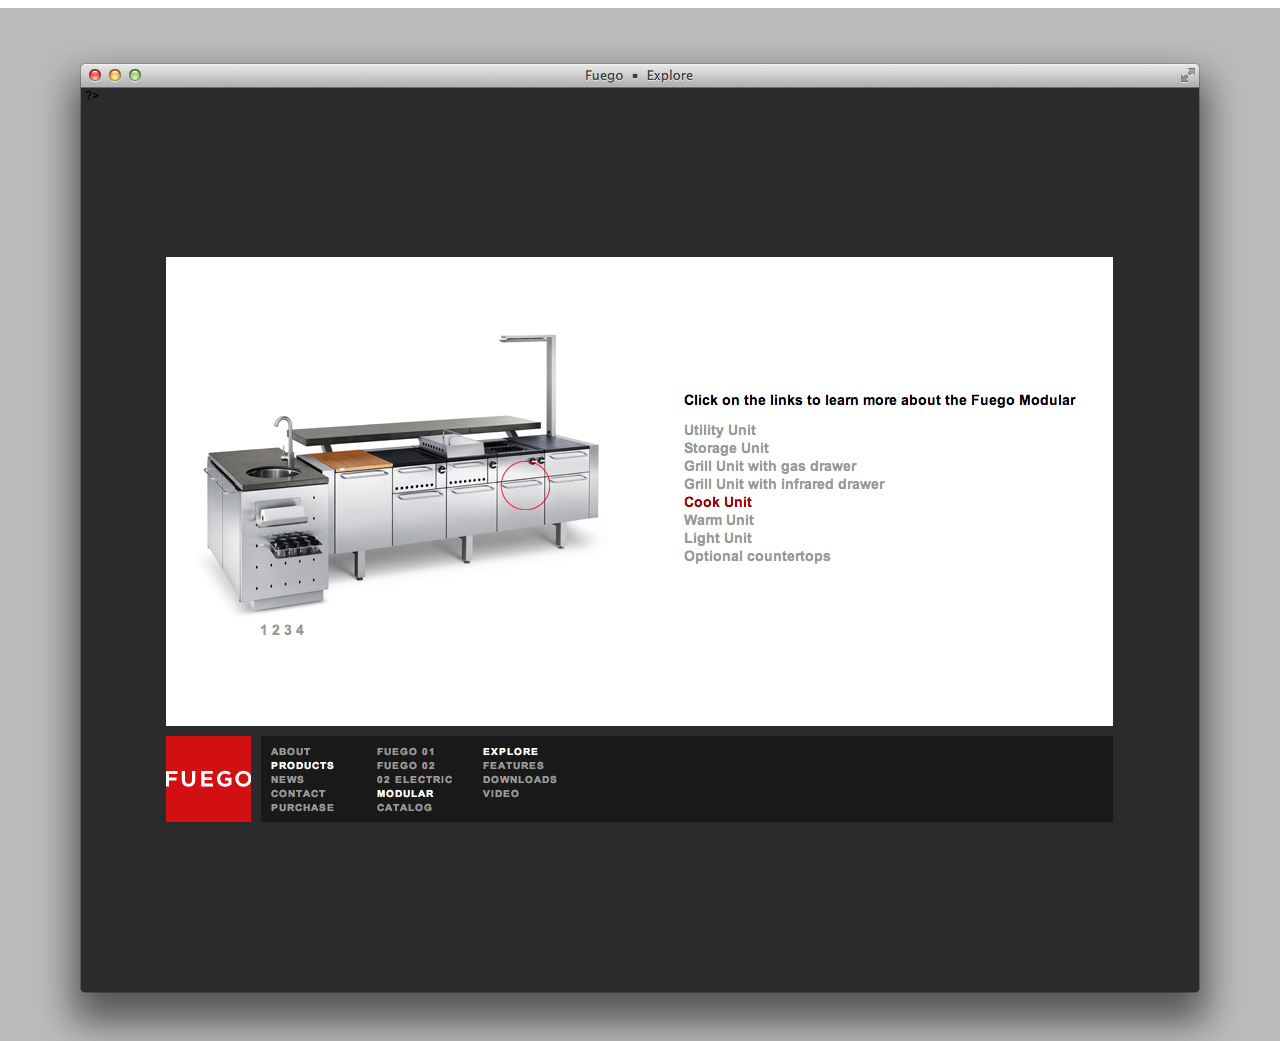Open the FEATURES submenu item
This screenshot has width=1280, height=1041.
coord(513,765)
